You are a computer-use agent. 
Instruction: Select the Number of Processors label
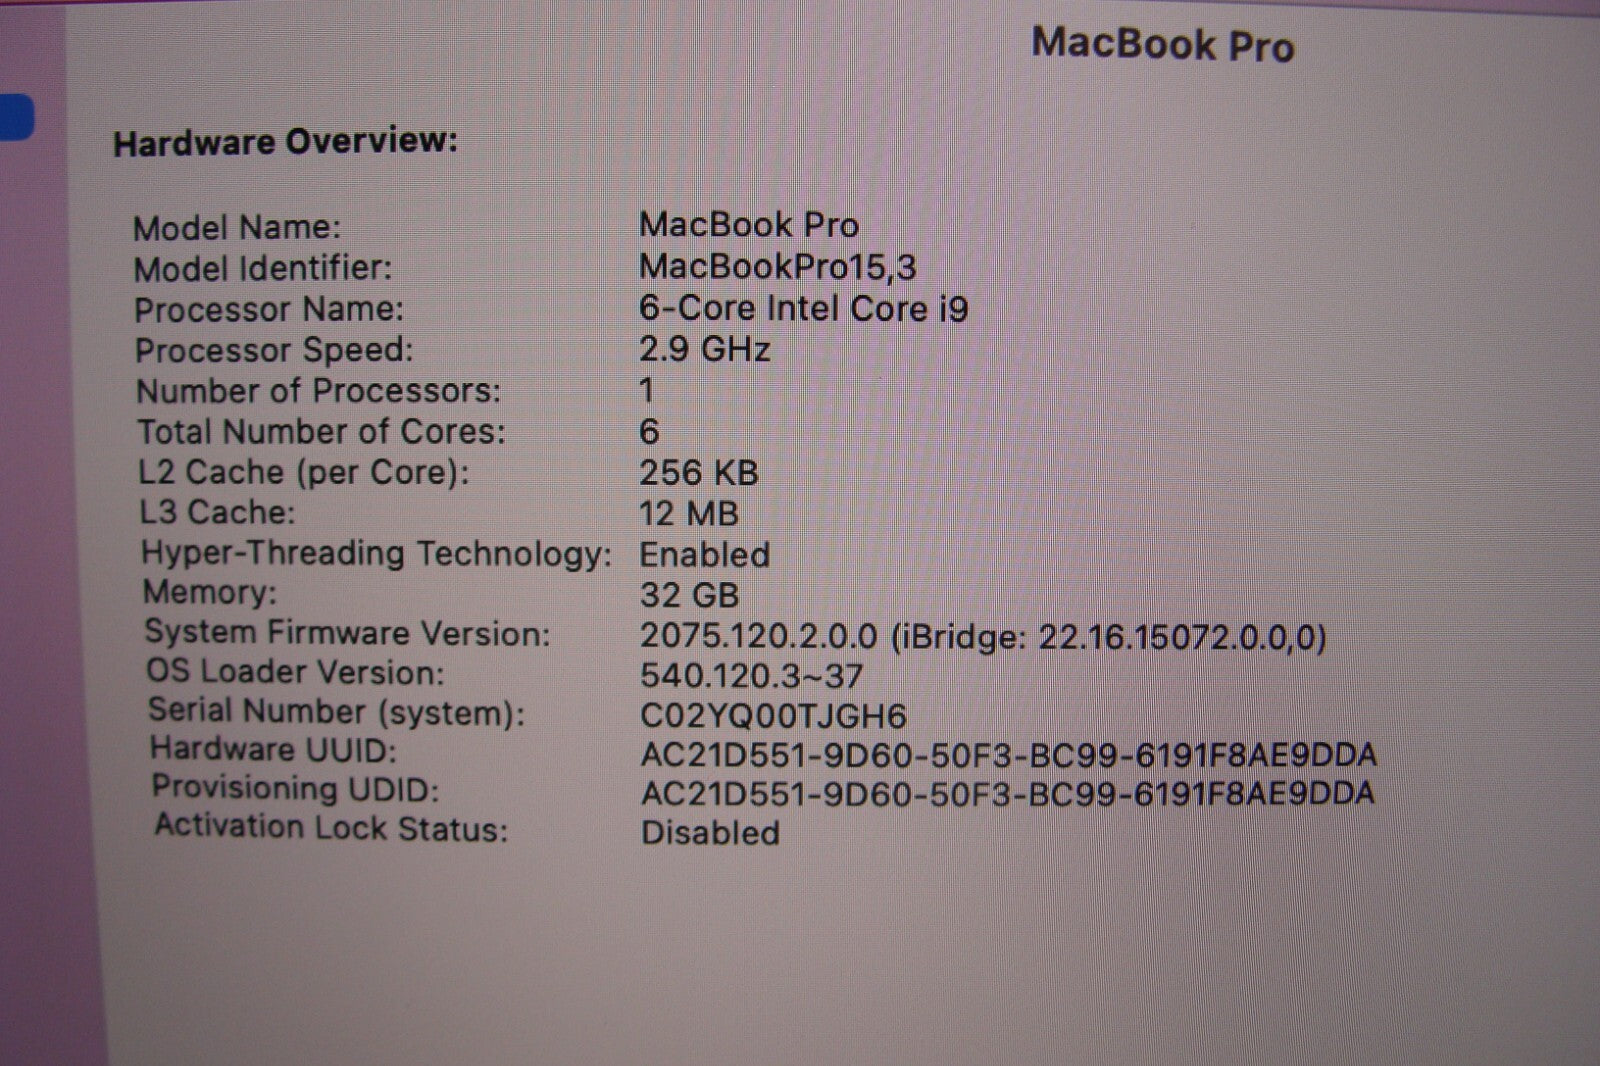(319, 391)
